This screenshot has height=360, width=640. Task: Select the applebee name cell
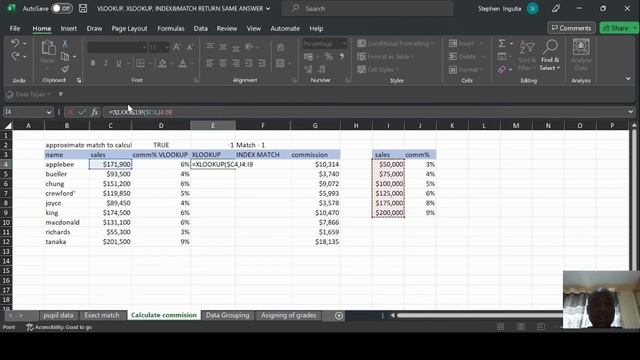(67, 164)
